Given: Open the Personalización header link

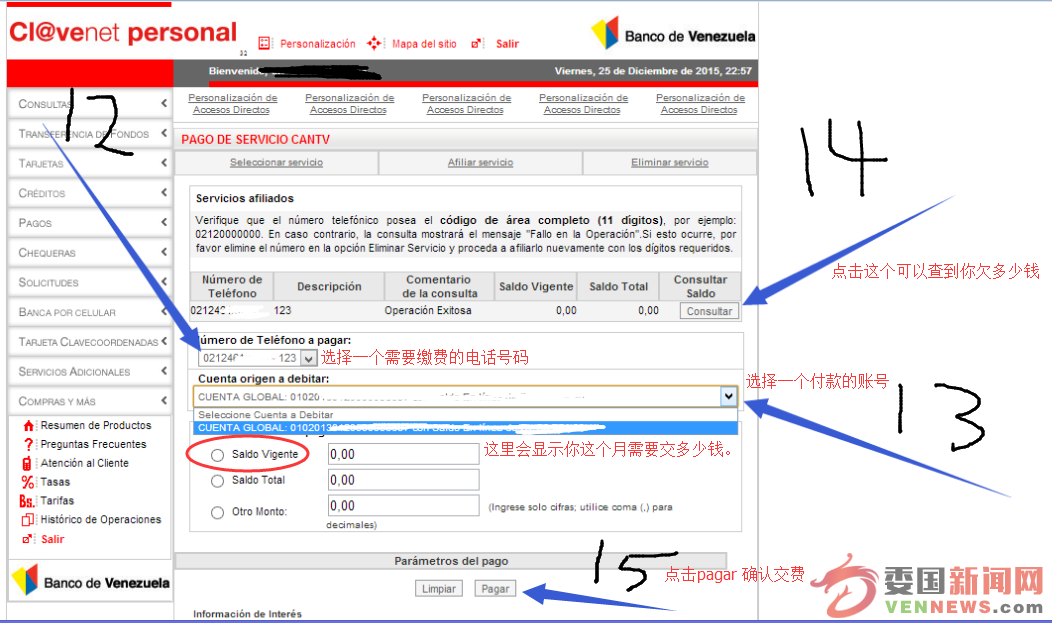Looking at the screenshot, I should 317,44.
